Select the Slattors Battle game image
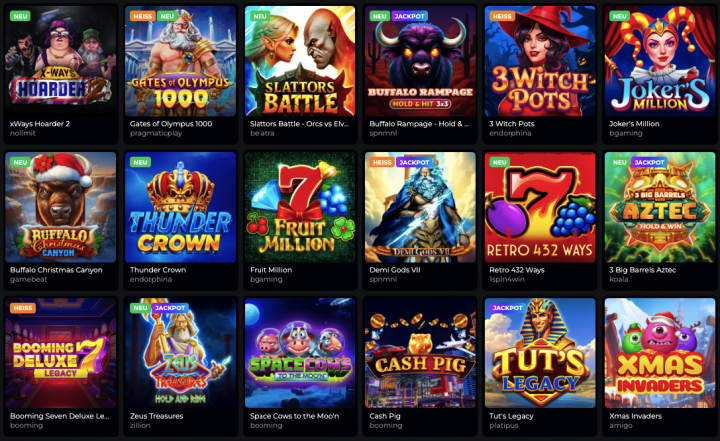Screen dimensions: 720x441 (300, 61)
